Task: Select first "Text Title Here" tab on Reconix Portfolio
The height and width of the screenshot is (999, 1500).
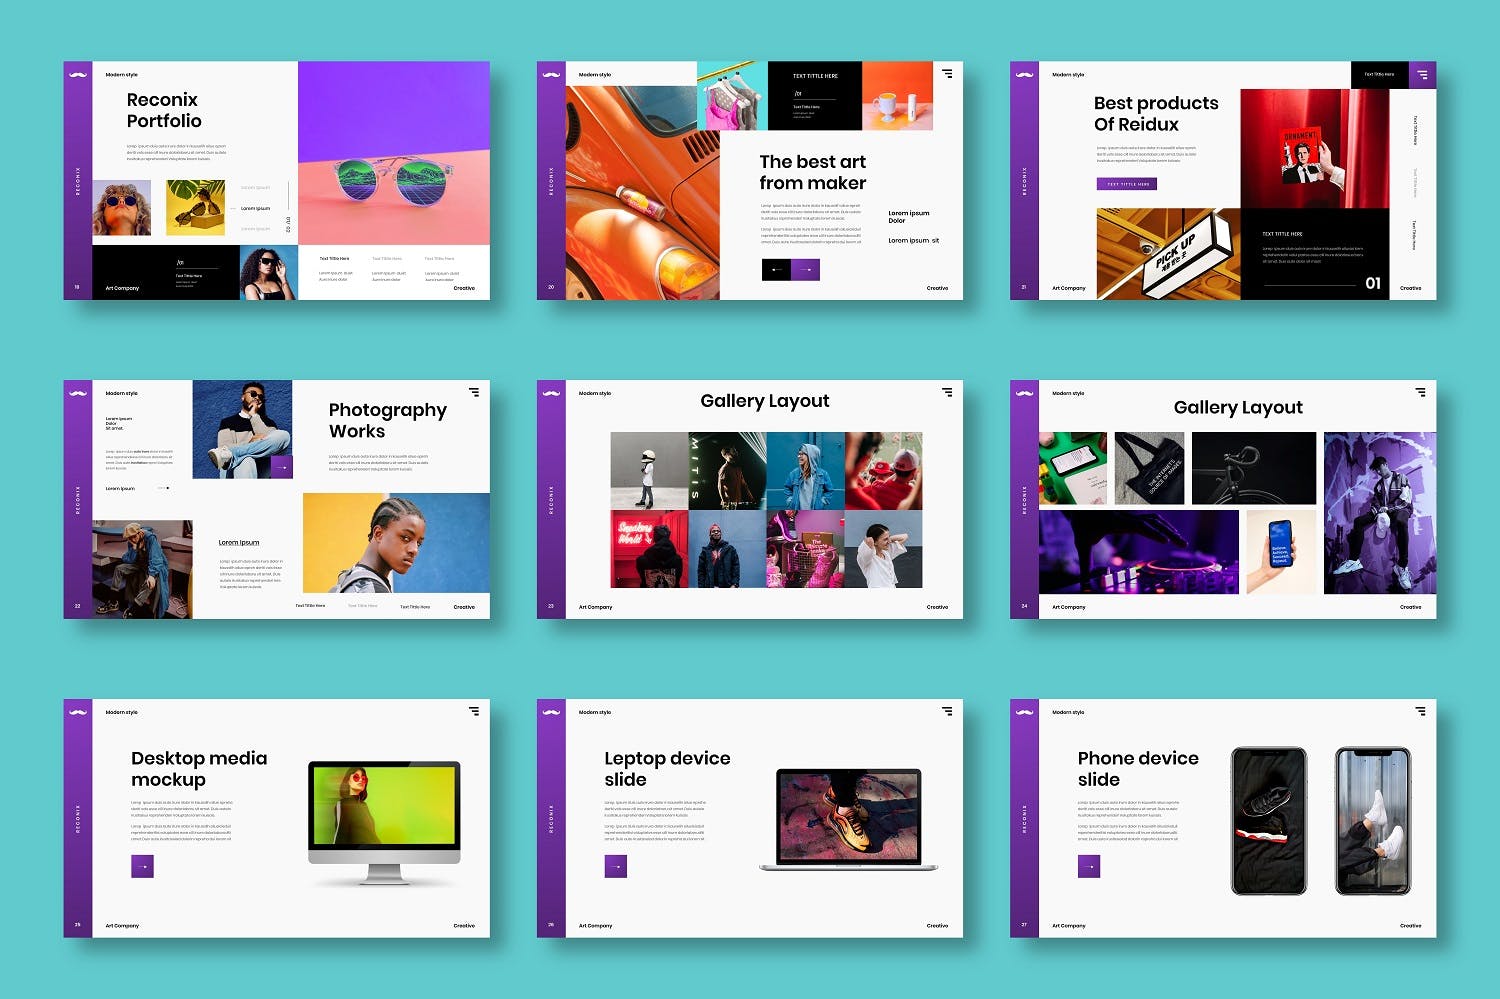Action: point(334,259)
